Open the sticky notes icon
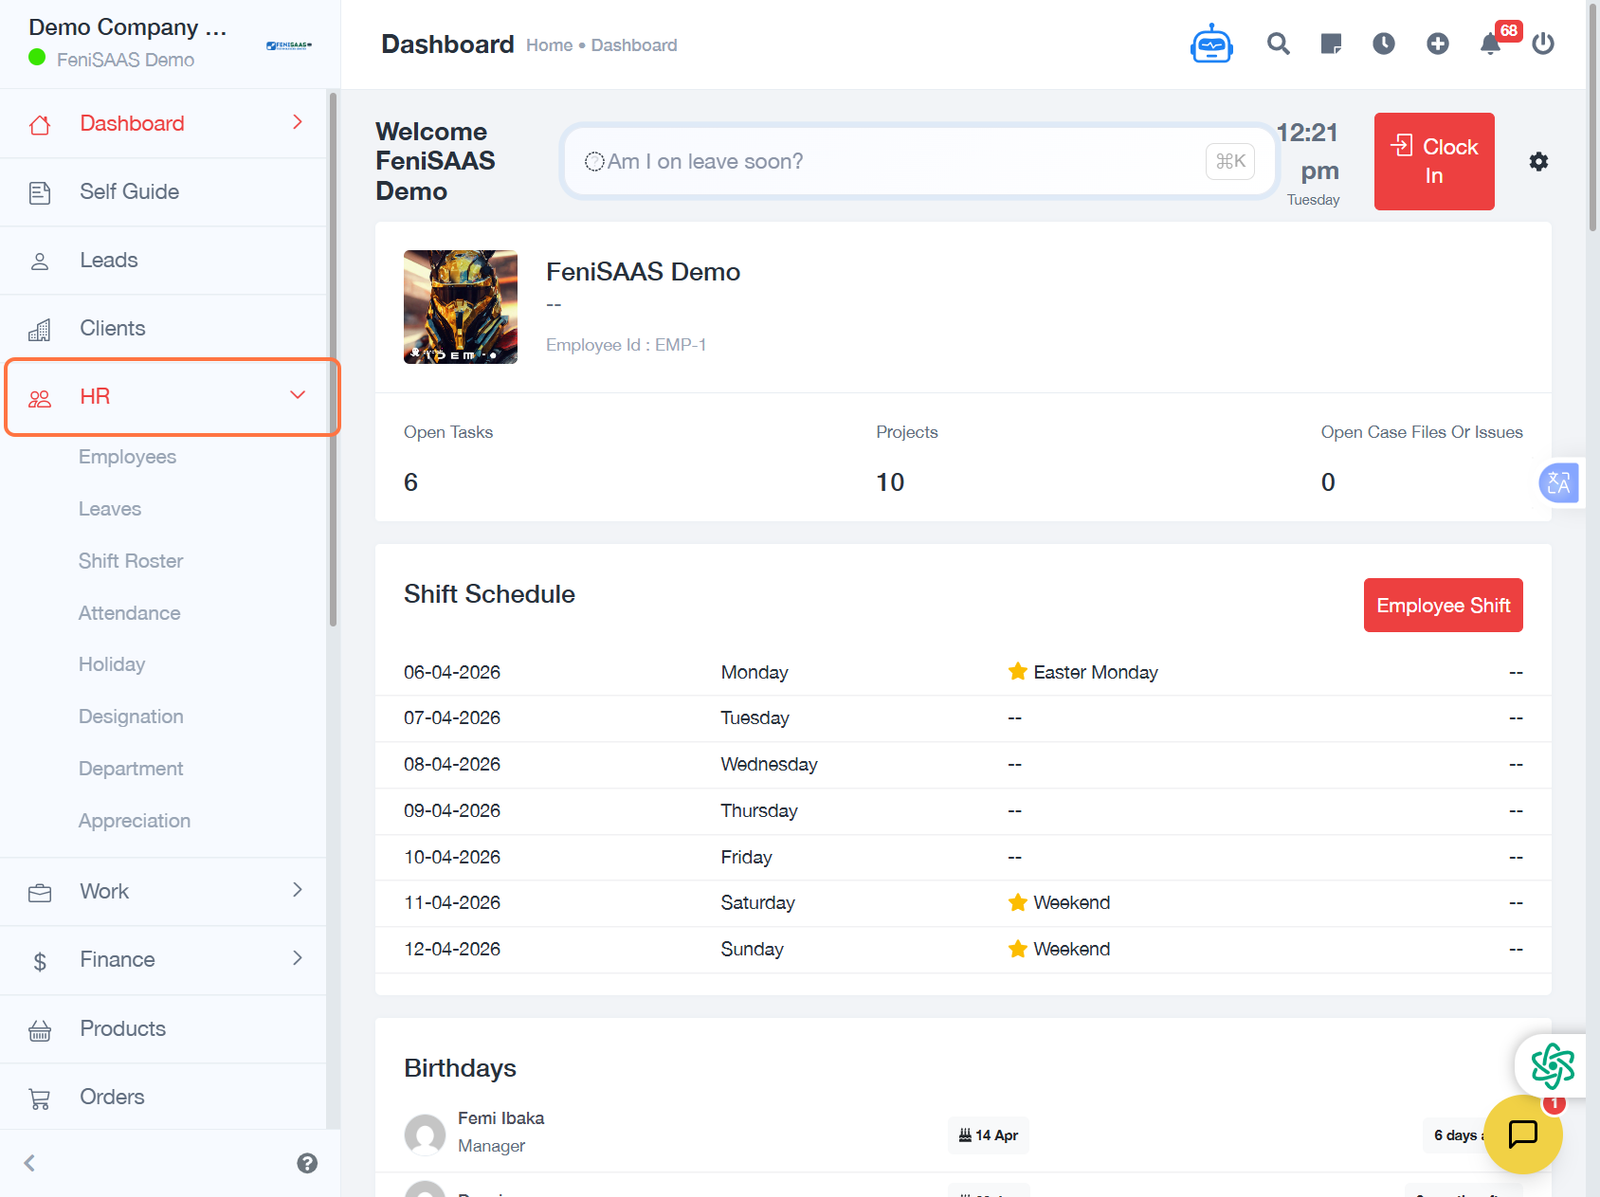Image resolution: width=1600 pixels, height=1197 pixels. coord(1331,44)
